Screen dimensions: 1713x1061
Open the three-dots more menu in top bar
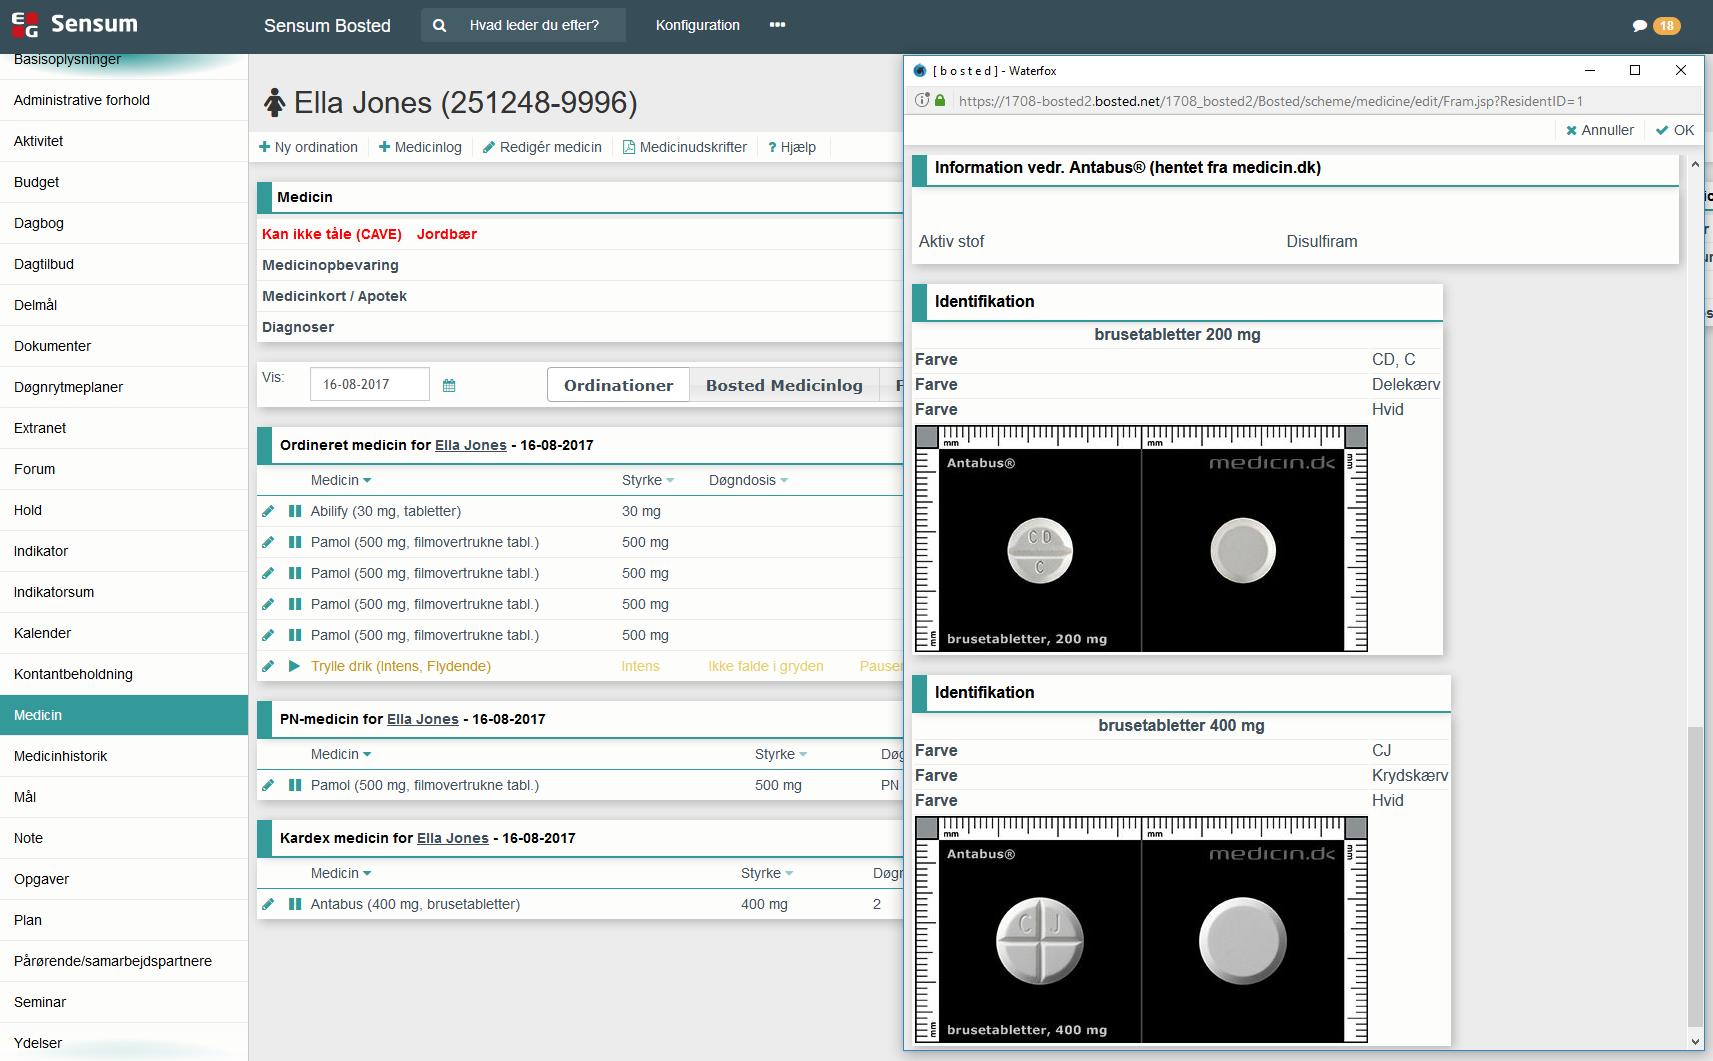tap(777, 25)
